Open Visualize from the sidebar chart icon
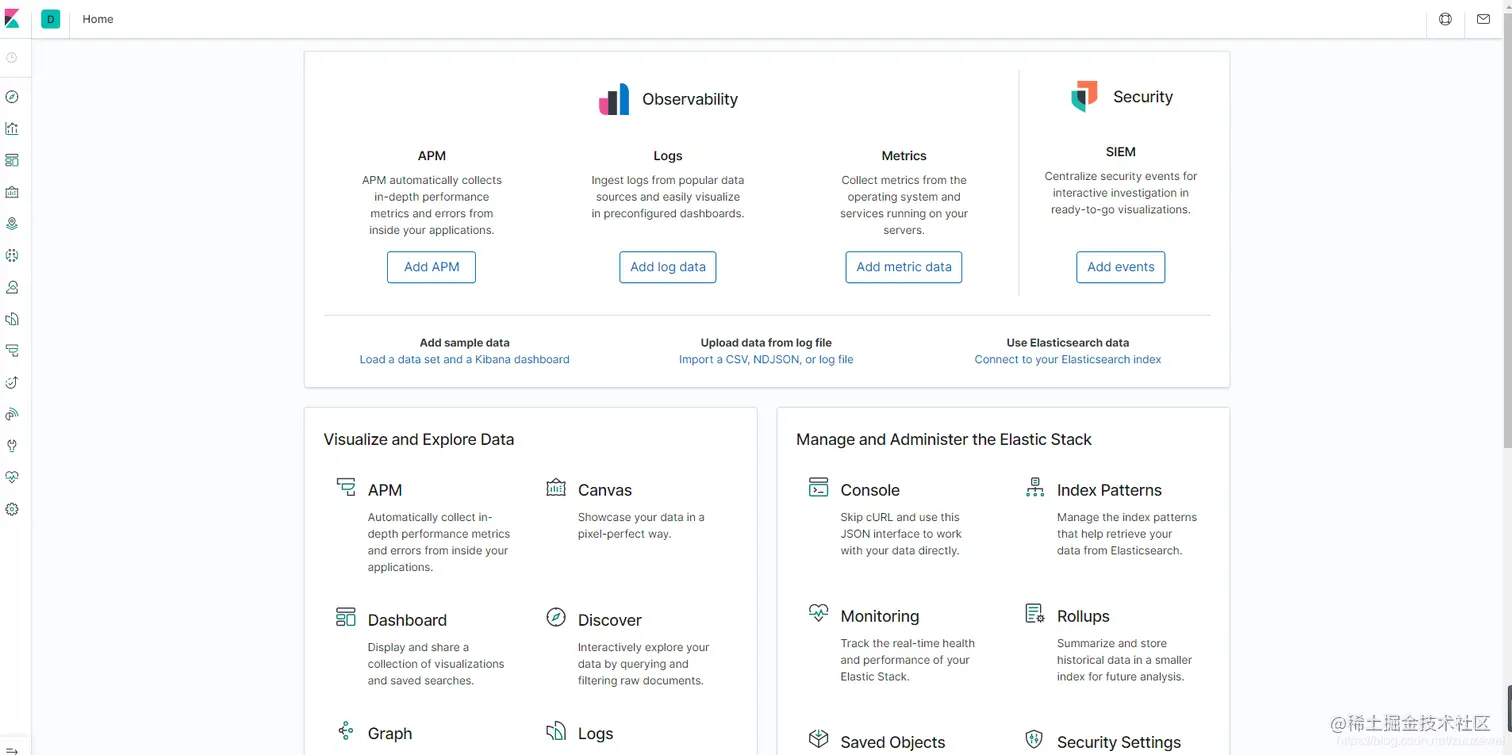This screenshot has width=1512, height=755. coord(12,129)
